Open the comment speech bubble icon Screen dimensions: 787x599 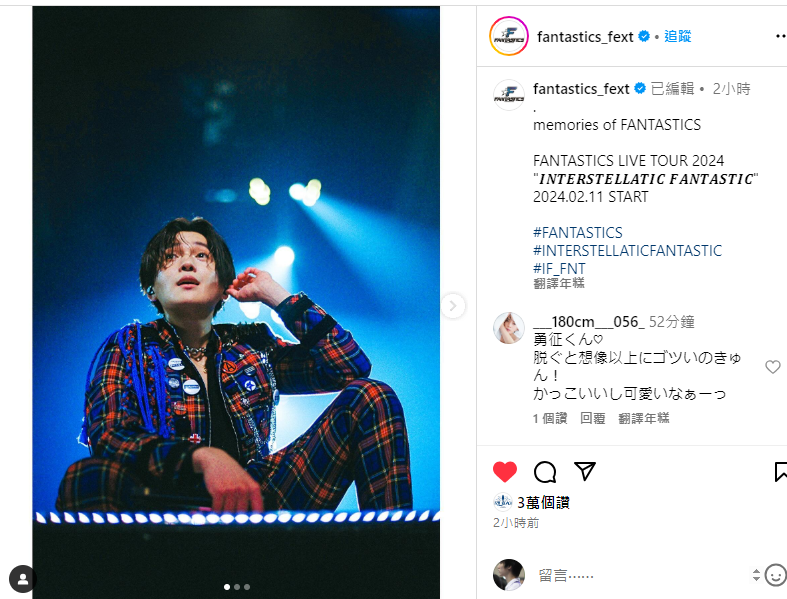pos(545,472)
